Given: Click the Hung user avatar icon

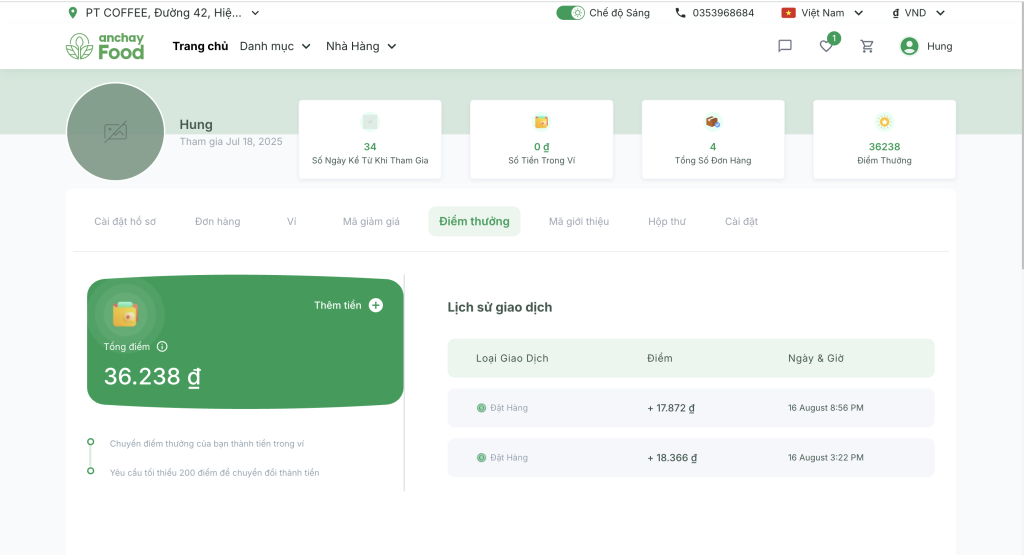Looking at the screenshot, I should (x=909, y=46).
